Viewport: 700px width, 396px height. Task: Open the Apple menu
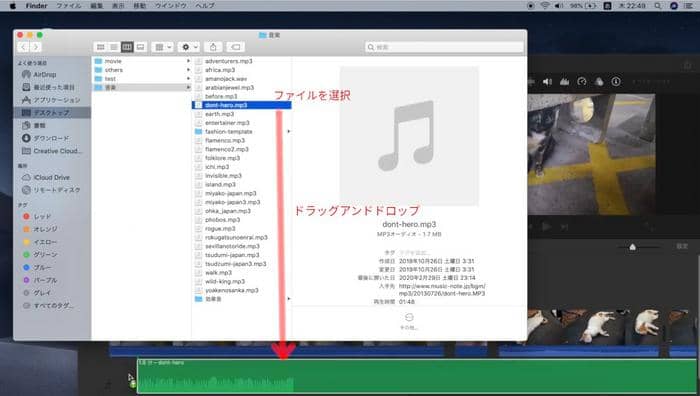tap(12, 6)
